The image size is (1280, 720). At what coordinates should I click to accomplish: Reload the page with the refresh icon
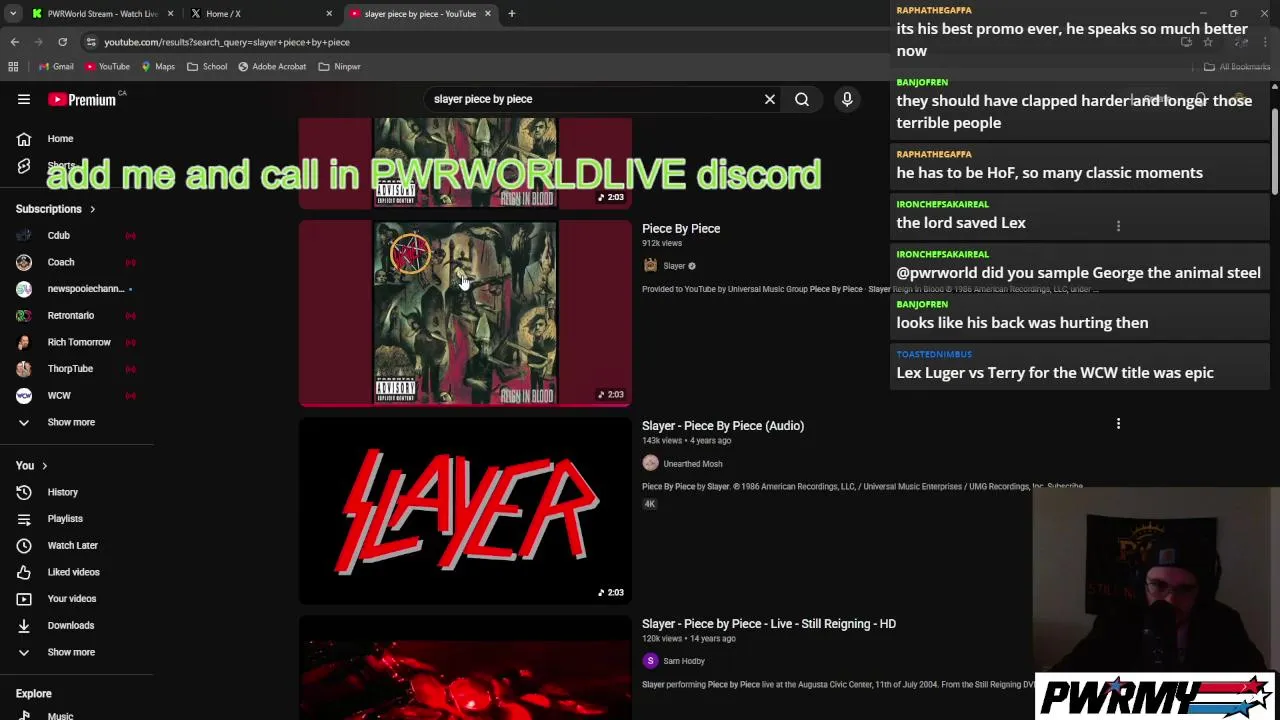pyautogui.click(x=62, y=42)
